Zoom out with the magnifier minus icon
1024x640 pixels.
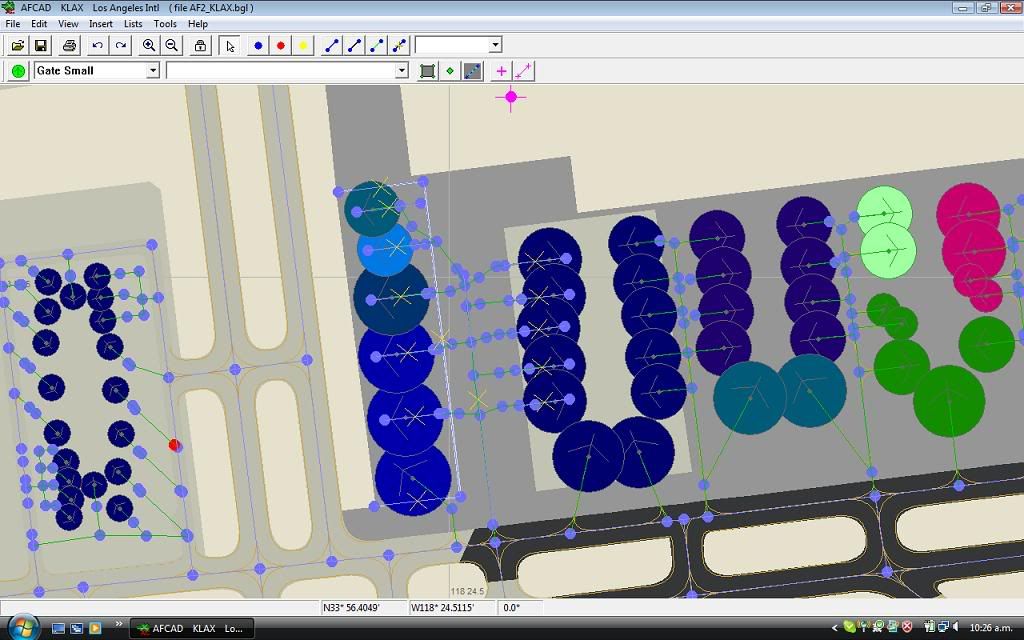[172, 45]
